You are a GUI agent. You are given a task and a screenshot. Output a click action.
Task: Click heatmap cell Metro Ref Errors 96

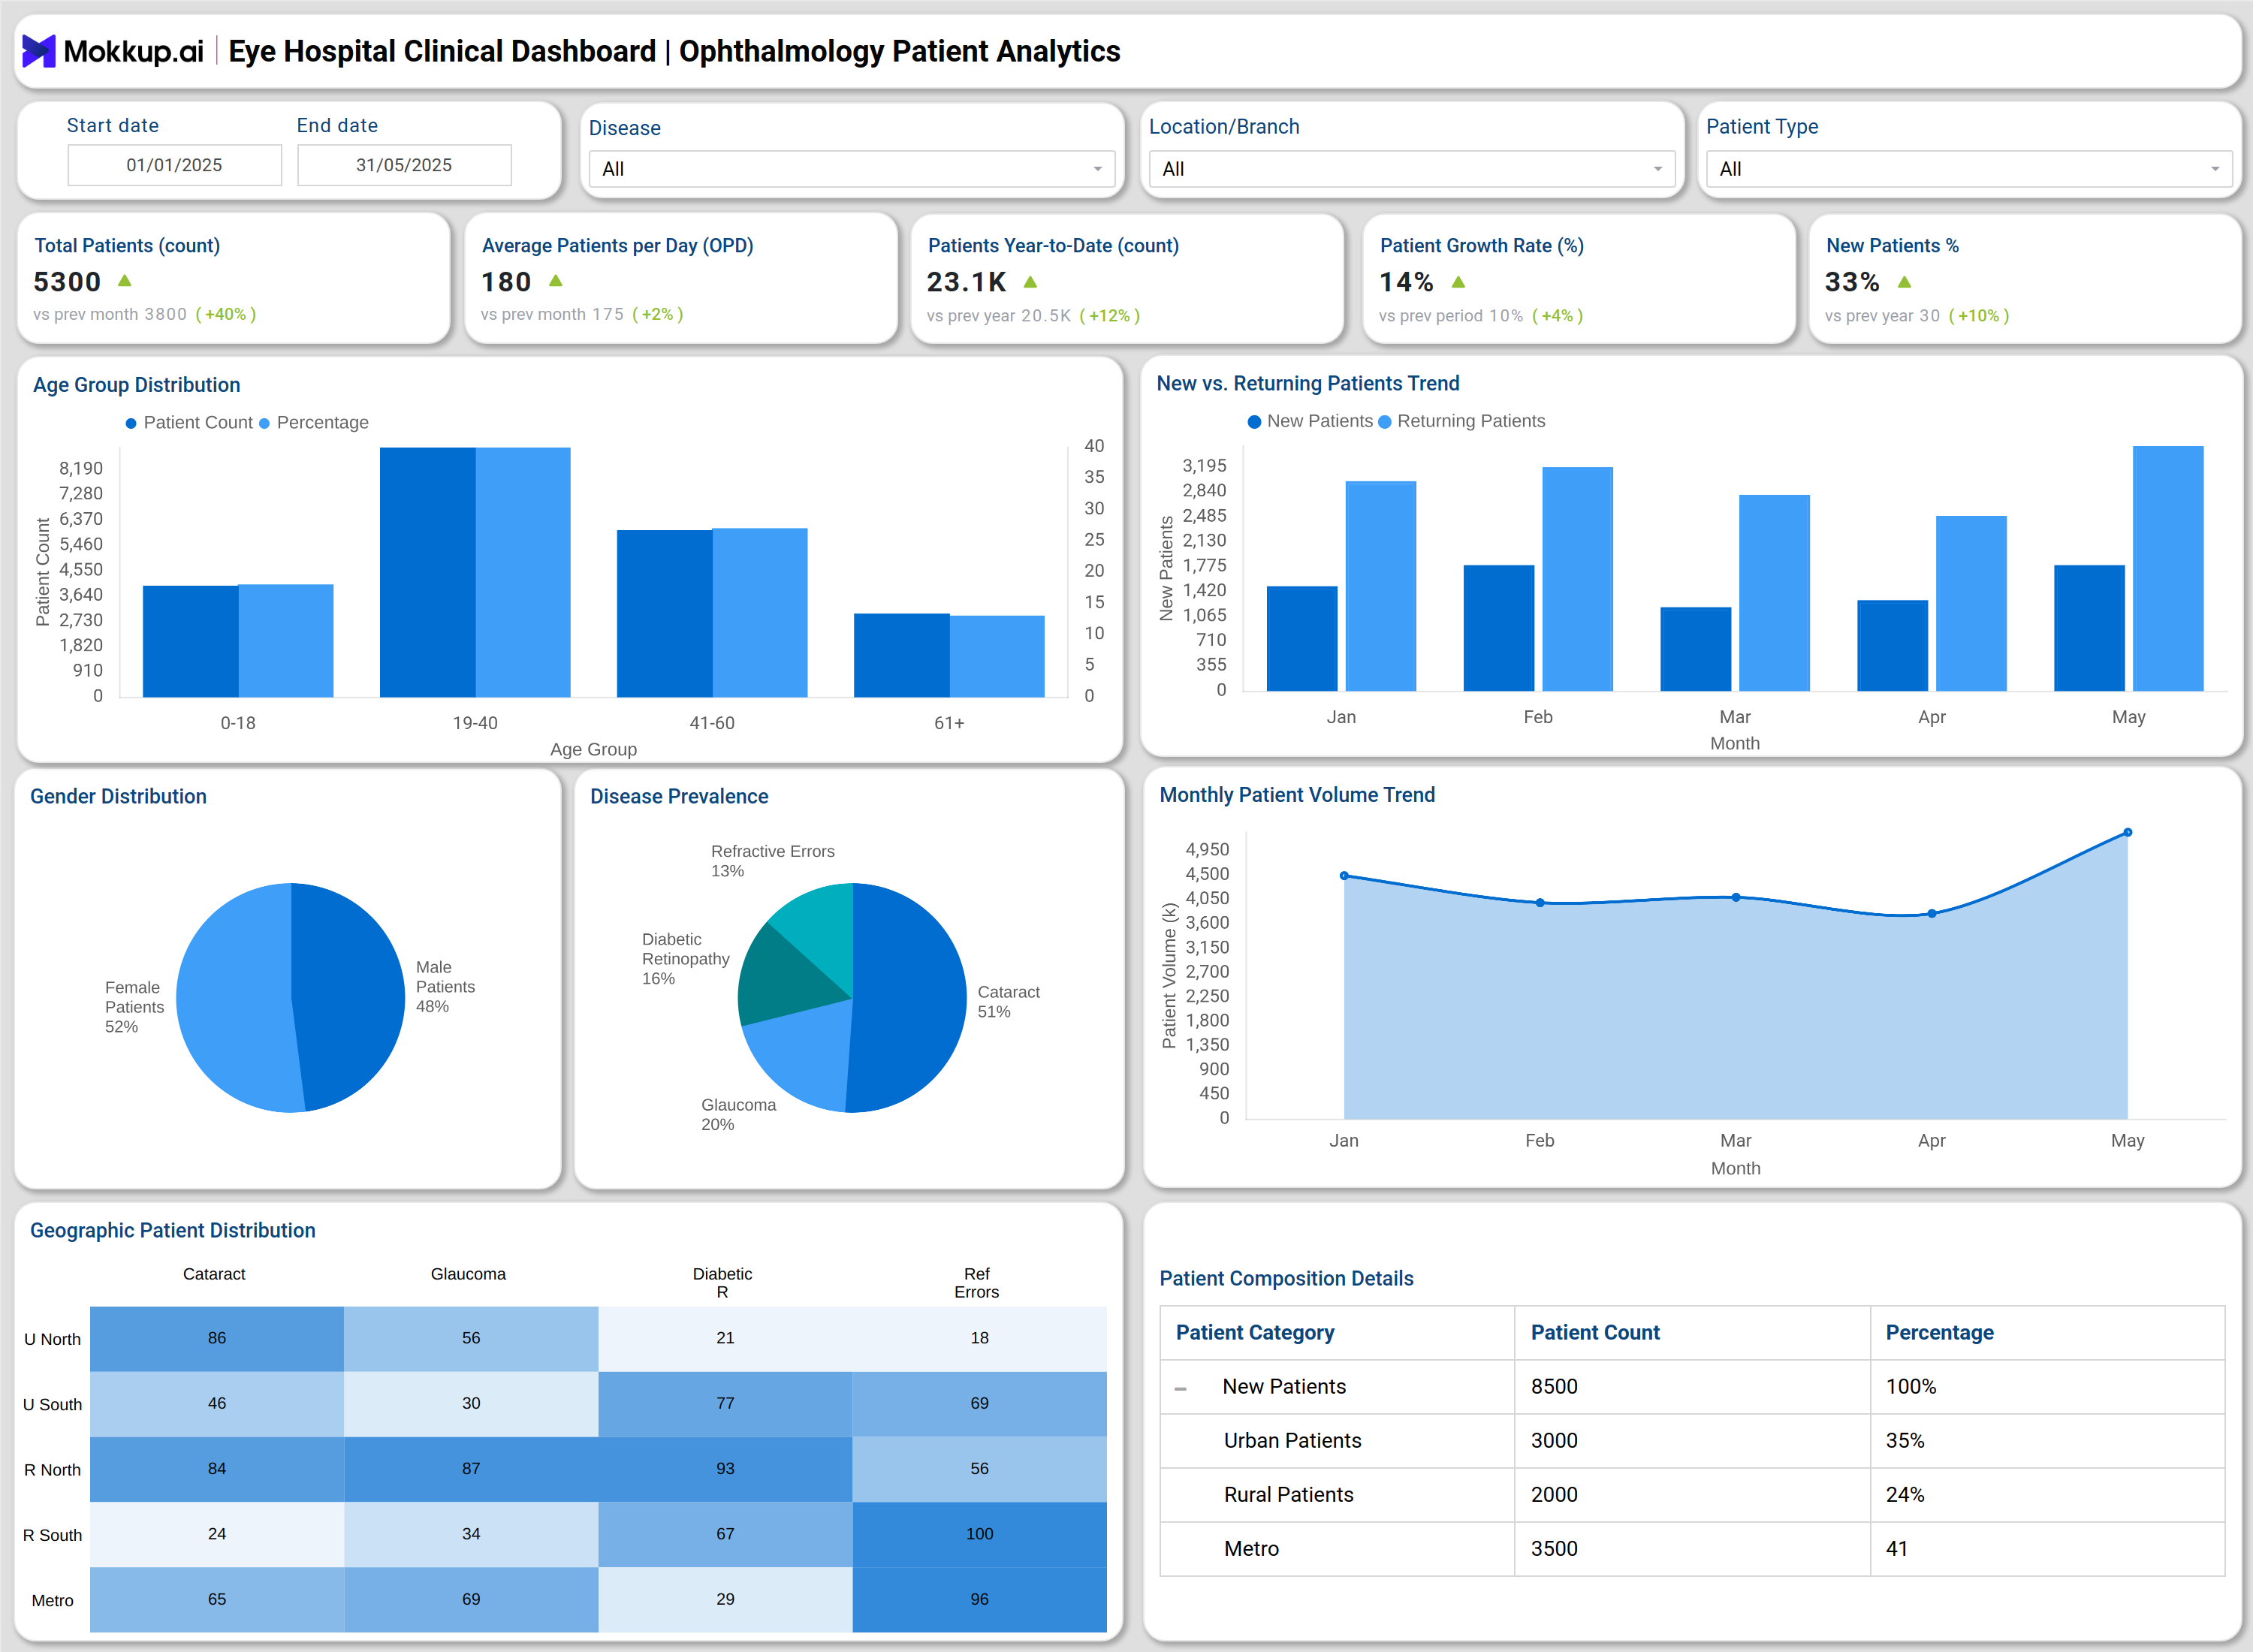pos(980,1600)
